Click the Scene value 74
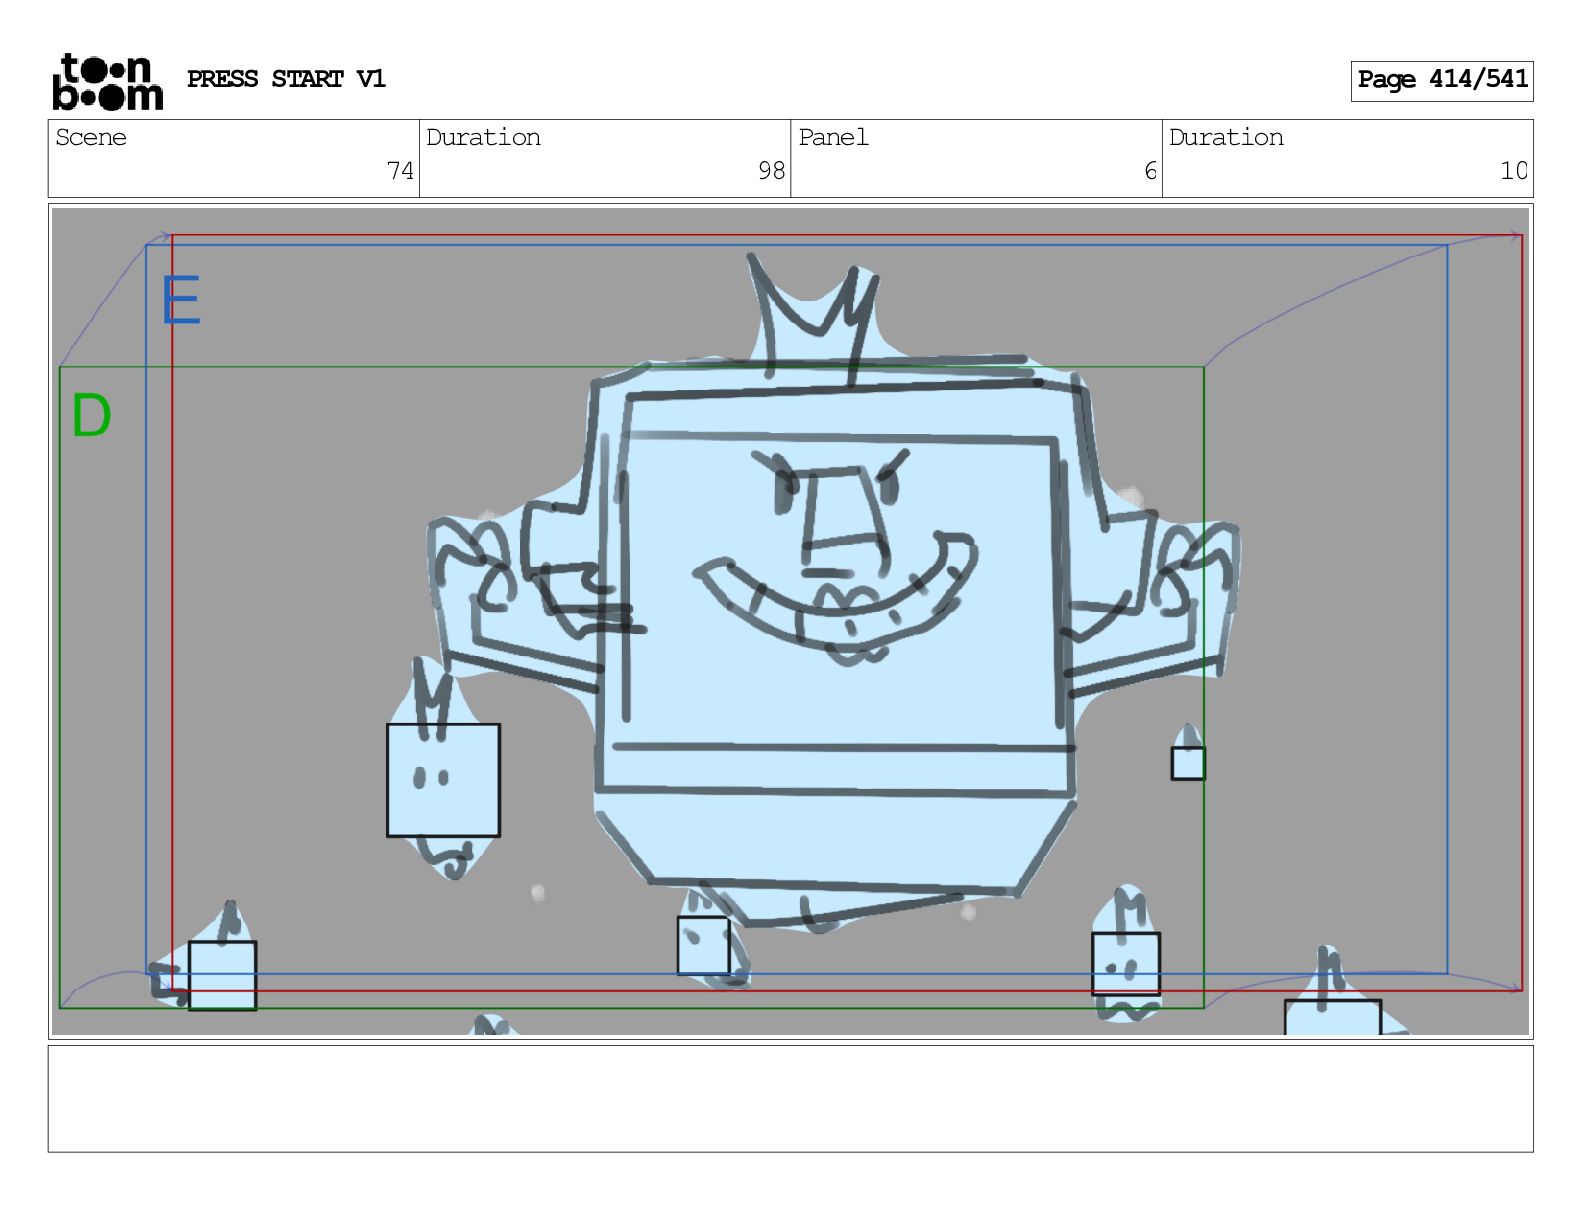The width and height of the screenshot is (1584, 1224). (400, 171)
